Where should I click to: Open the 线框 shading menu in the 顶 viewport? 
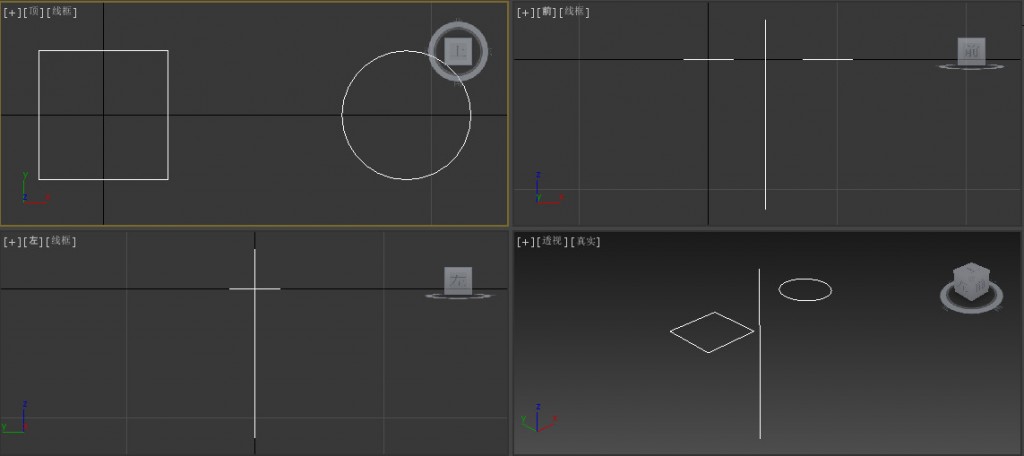pyautogui.click(x=61, y=12)
